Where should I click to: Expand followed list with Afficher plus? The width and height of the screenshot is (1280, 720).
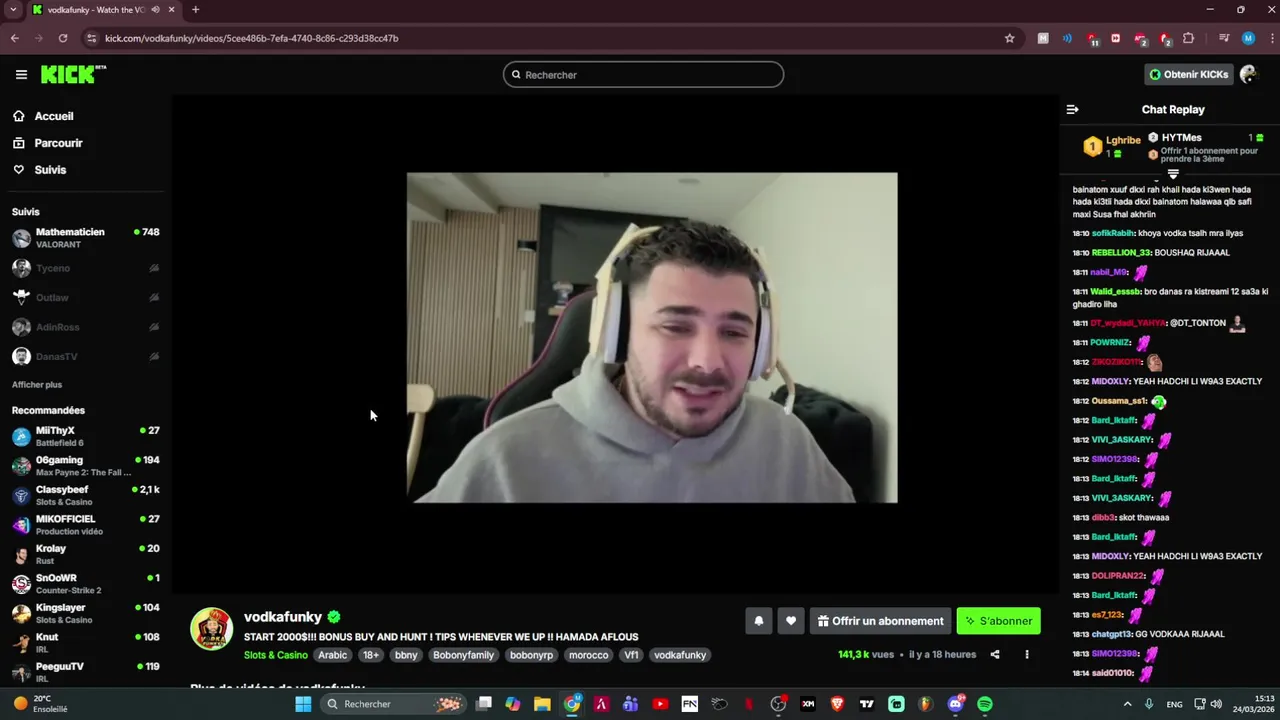37,385
